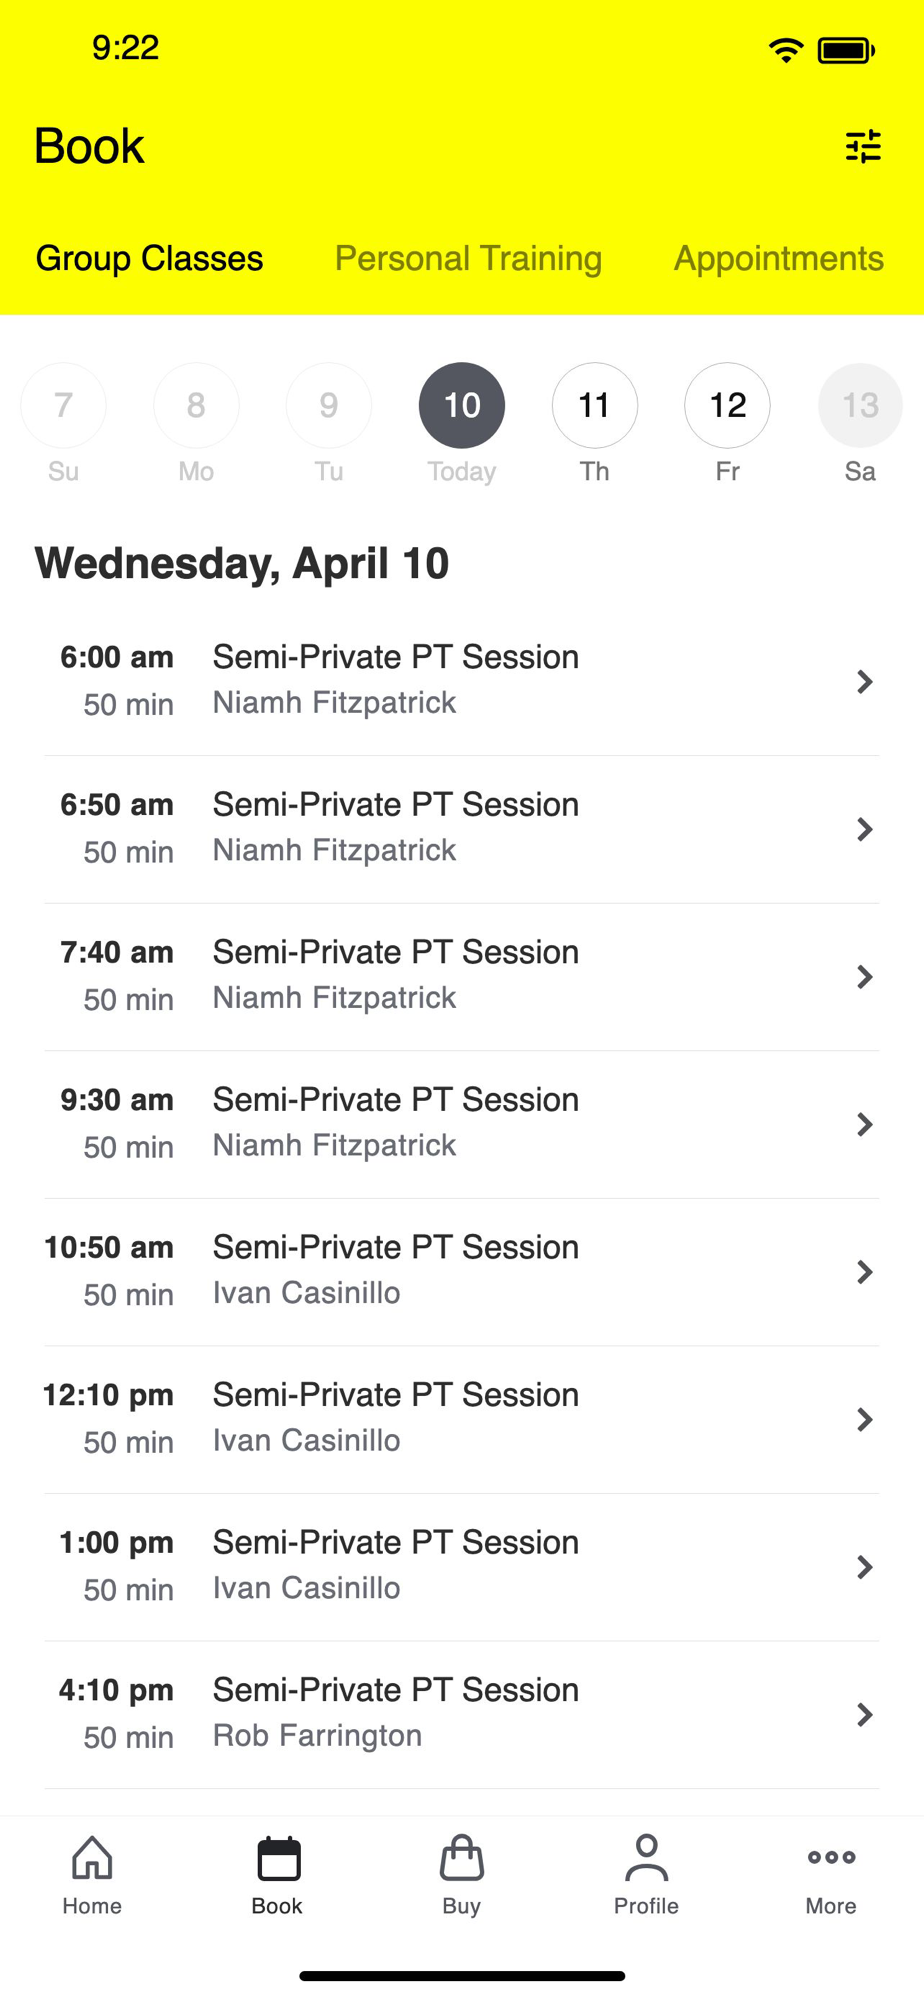The image size is (924, 2000).
Task: Tap the Home icon in bottom bar
Action: point(92,1858)
